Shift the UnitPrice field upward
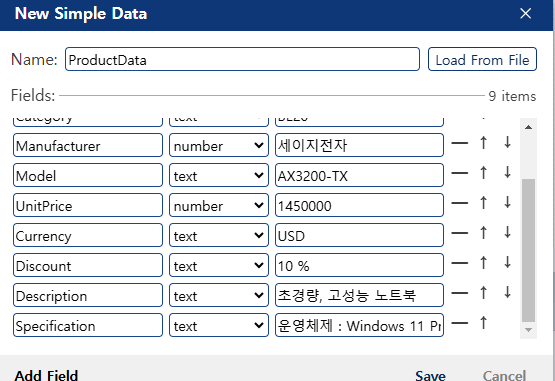555x381 pixels. pyautogui.click(x=484, y=203)
